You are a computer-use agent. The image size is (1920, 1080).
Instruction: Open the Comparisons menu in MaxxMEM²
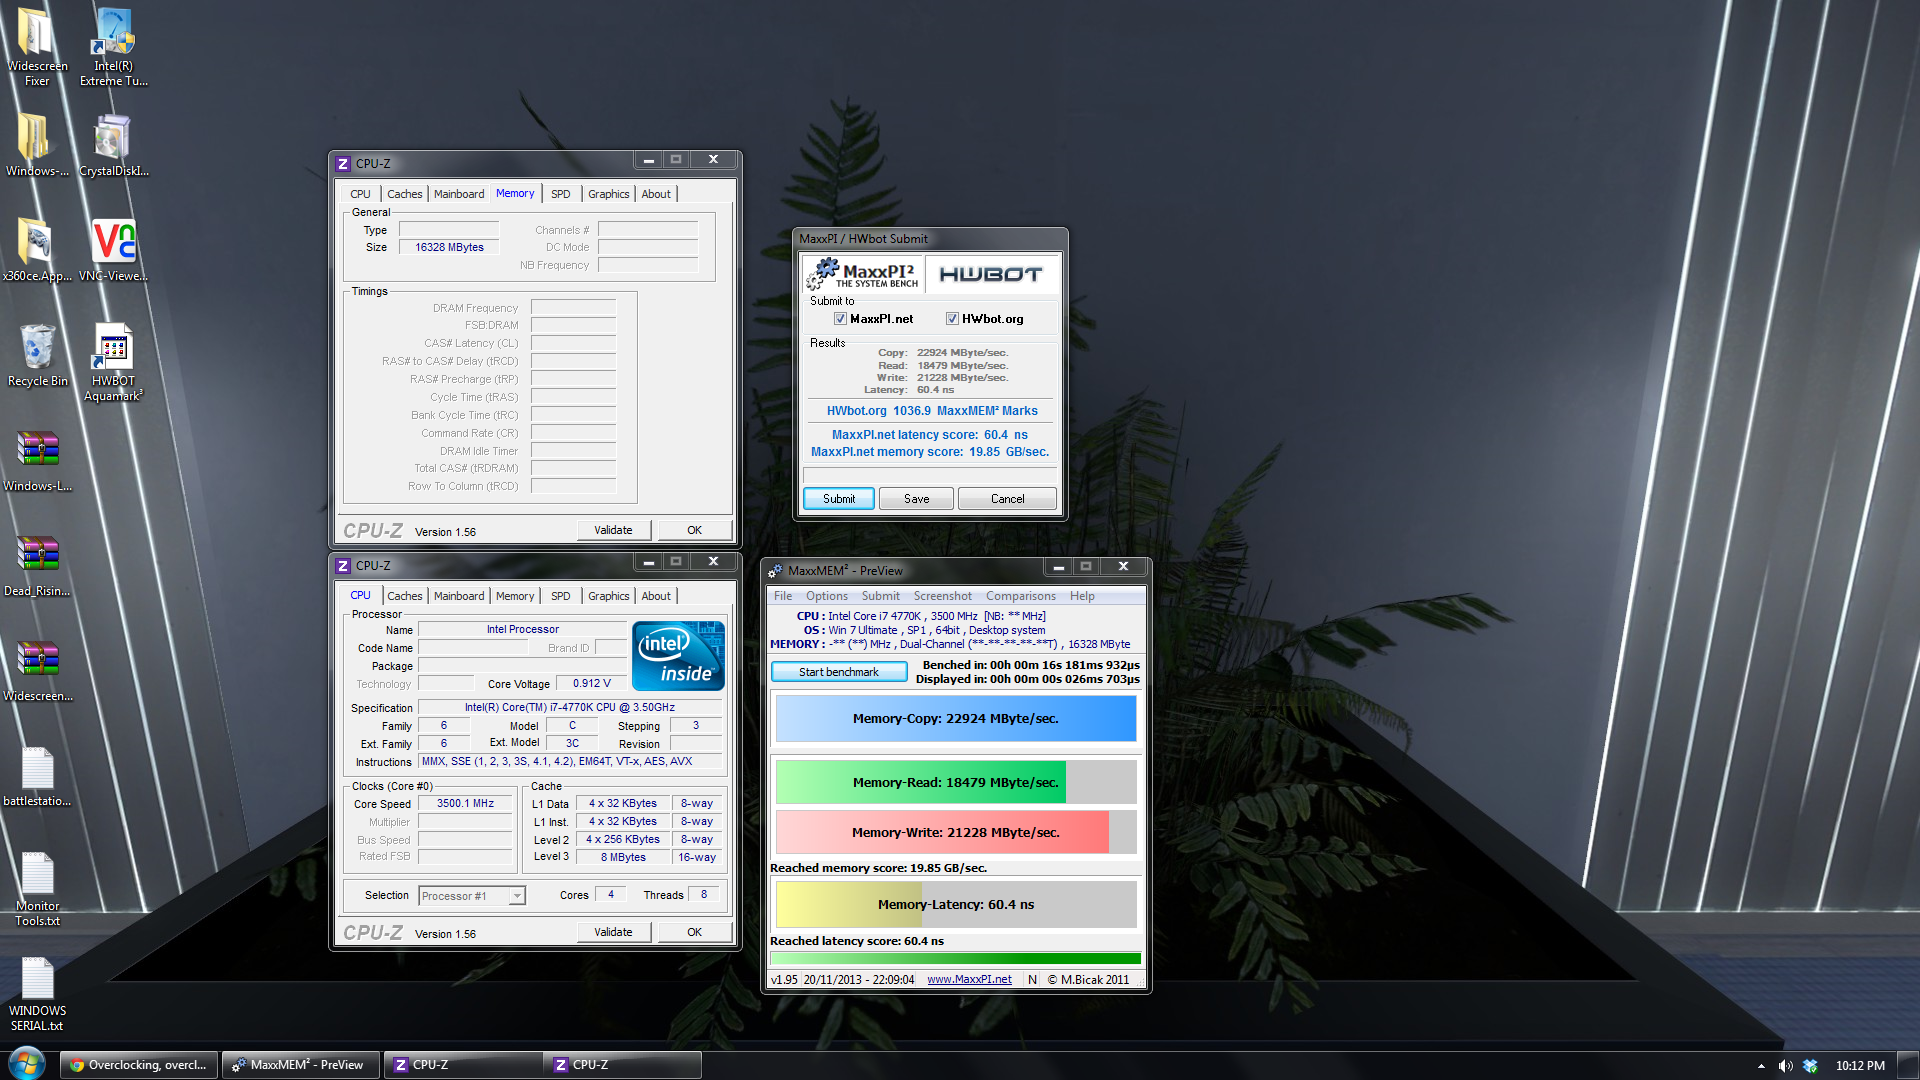click(x=1021, y=596)
